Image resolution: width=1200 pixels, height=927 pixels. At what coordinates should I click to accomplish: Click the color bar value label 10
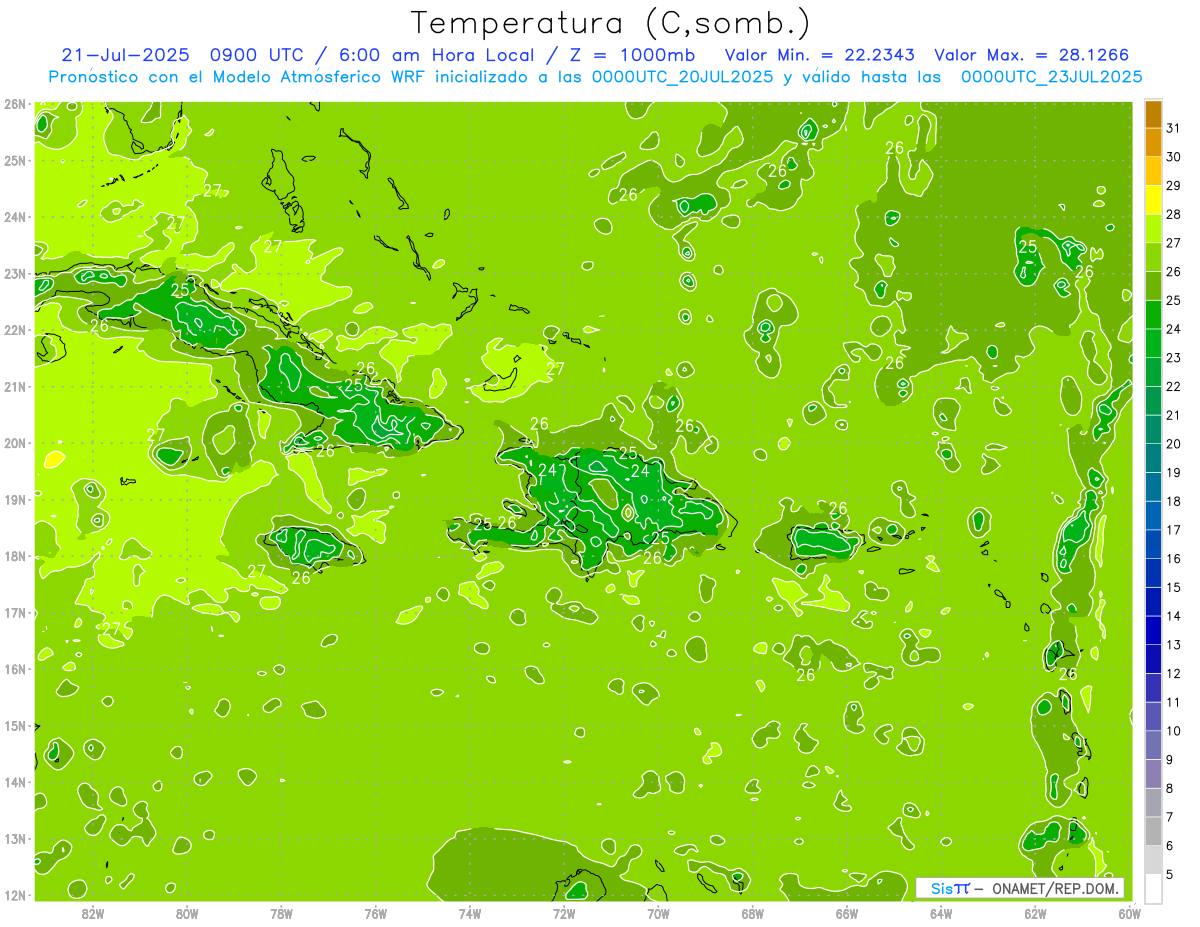(1174, 731)
